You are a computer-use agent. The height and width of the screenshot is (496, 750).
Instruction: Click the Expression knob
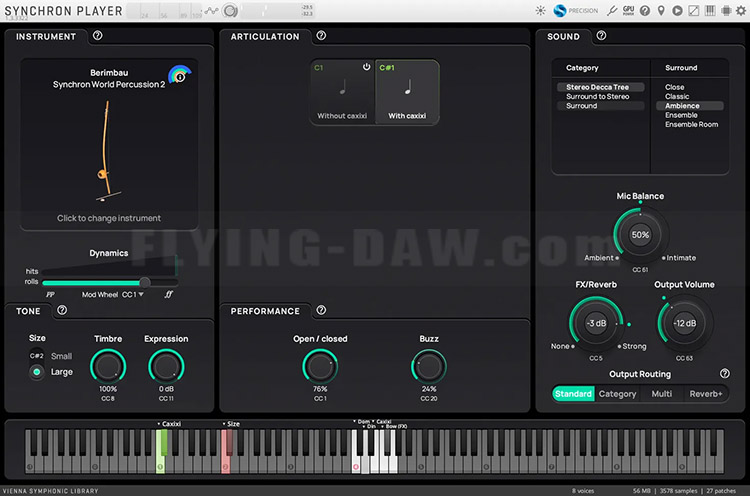(x=166, y=366)
